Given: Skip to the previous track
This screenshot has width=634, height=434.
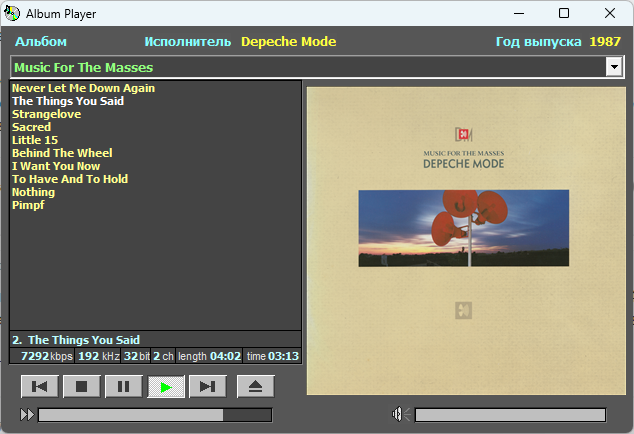Looking at the screenshot, I should tap(40, 387).
